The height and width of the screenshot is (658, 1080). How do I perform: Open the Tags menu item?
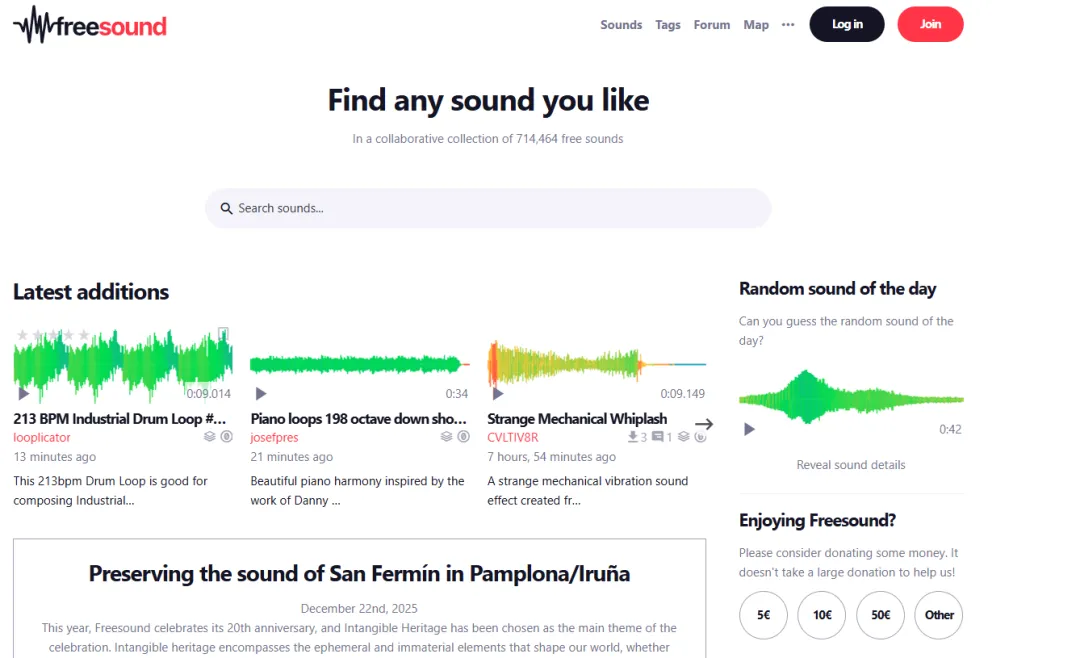(667, 25)
